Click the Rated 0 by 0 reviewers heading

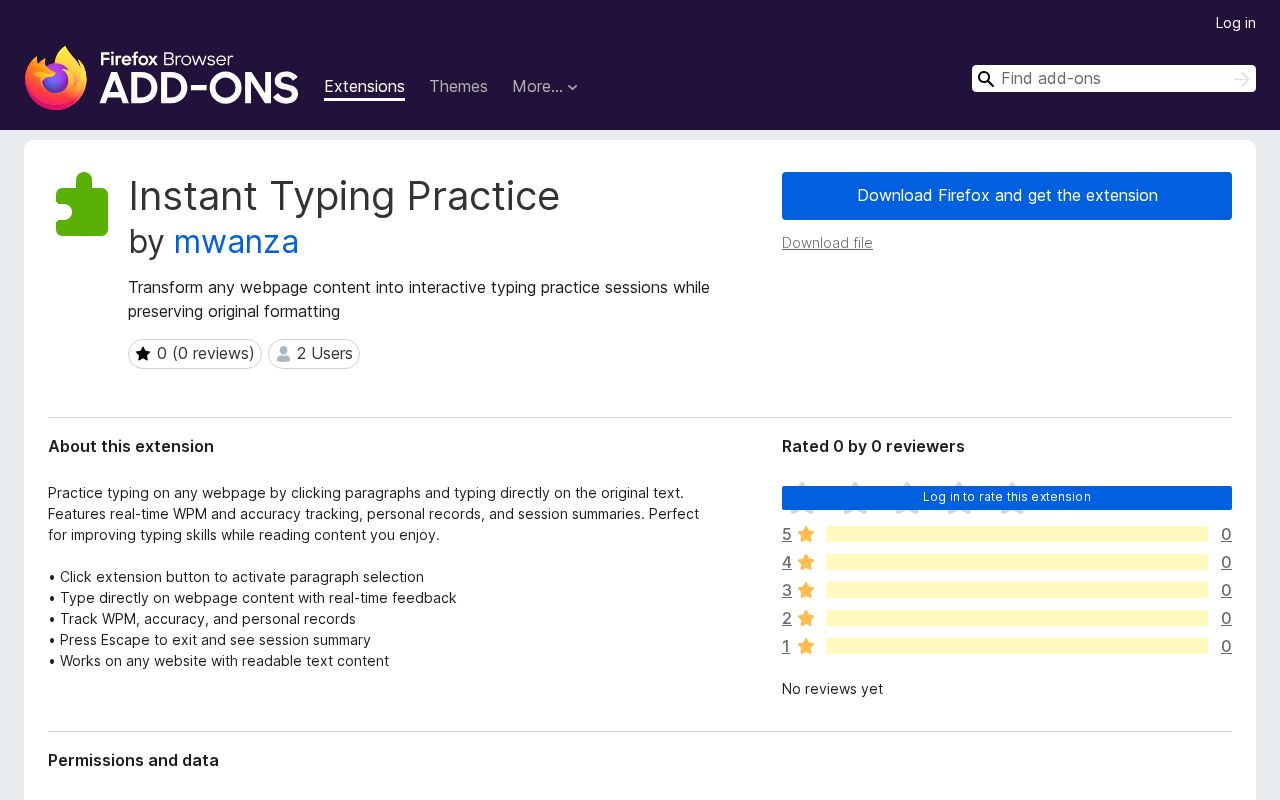click(873, 446)
